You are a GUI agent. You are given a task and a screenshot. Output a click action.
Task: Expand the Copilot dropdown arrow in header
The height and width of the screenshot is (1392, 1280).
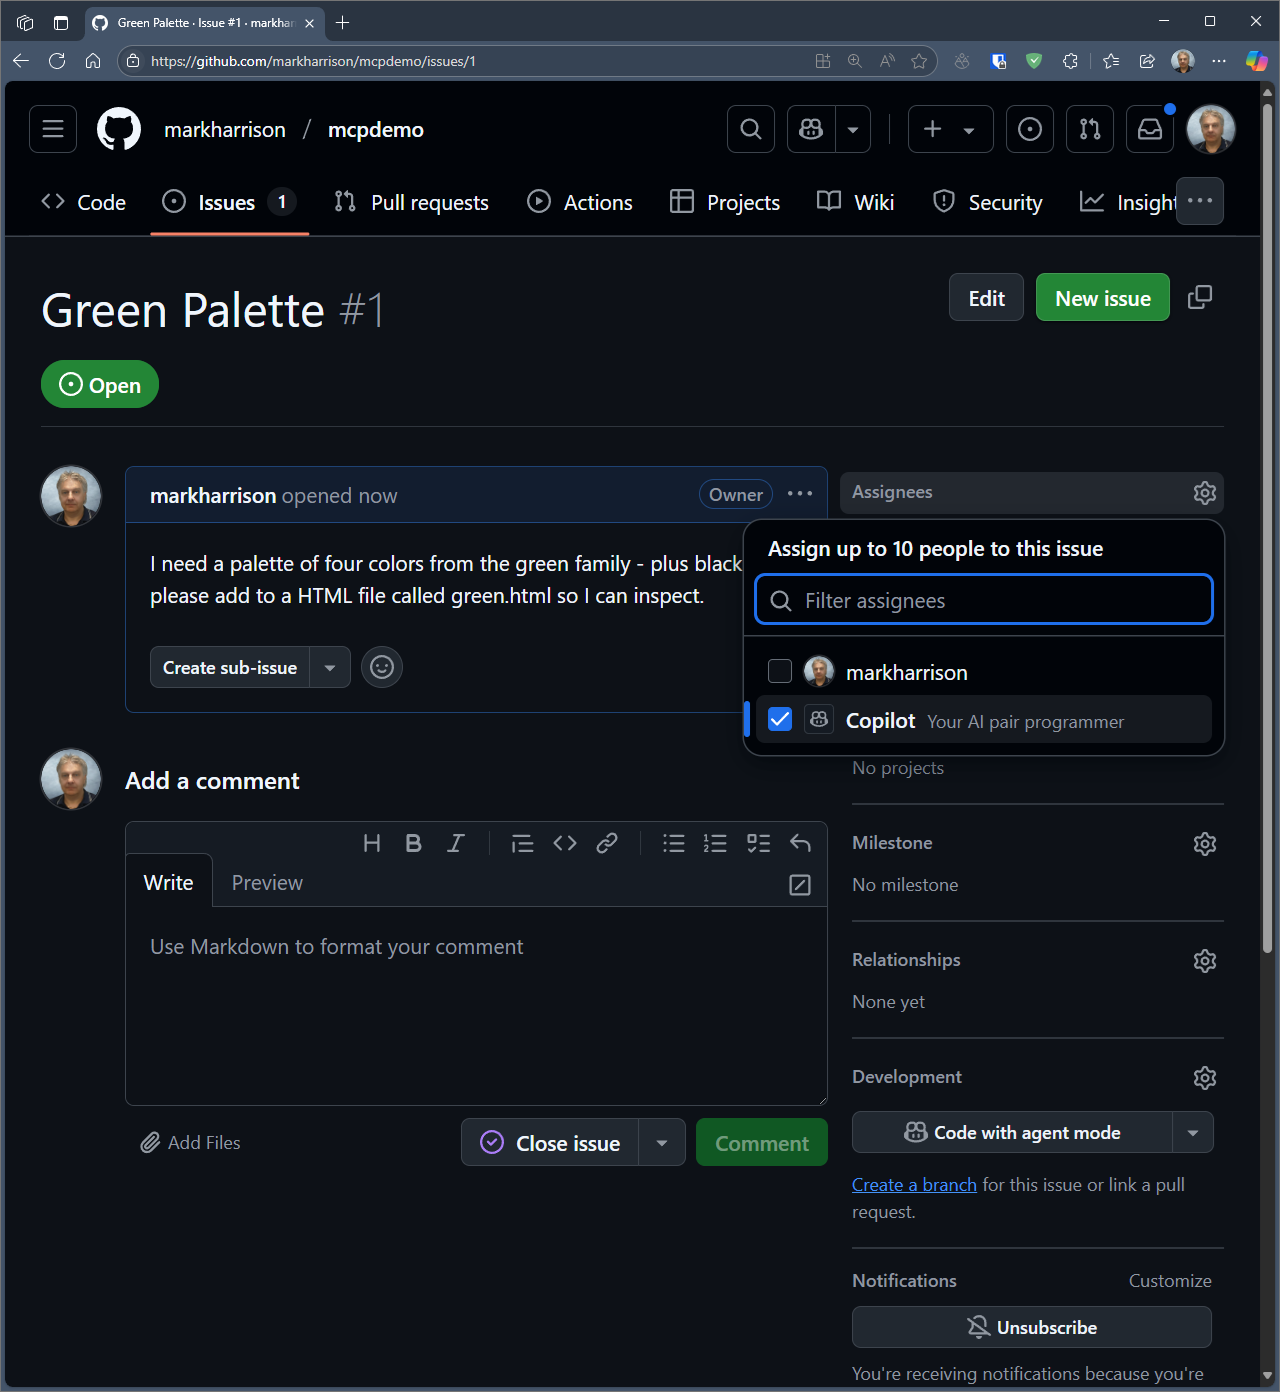(x=853, y=129)
